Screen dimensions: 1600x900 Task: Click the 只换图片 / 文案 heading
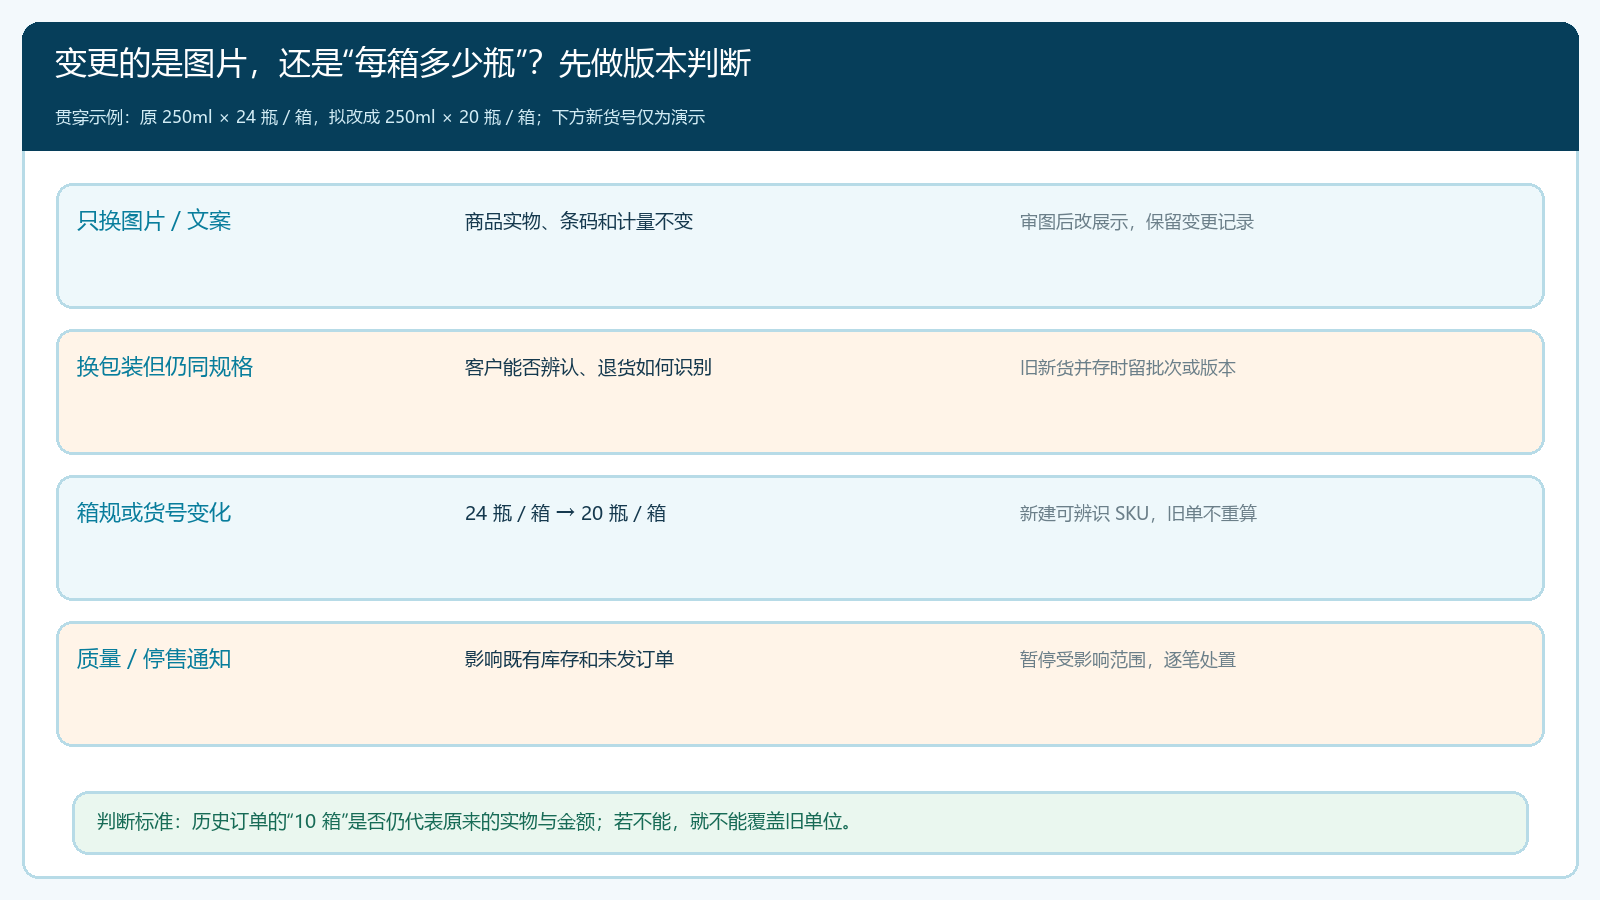[x=154, y=221]
